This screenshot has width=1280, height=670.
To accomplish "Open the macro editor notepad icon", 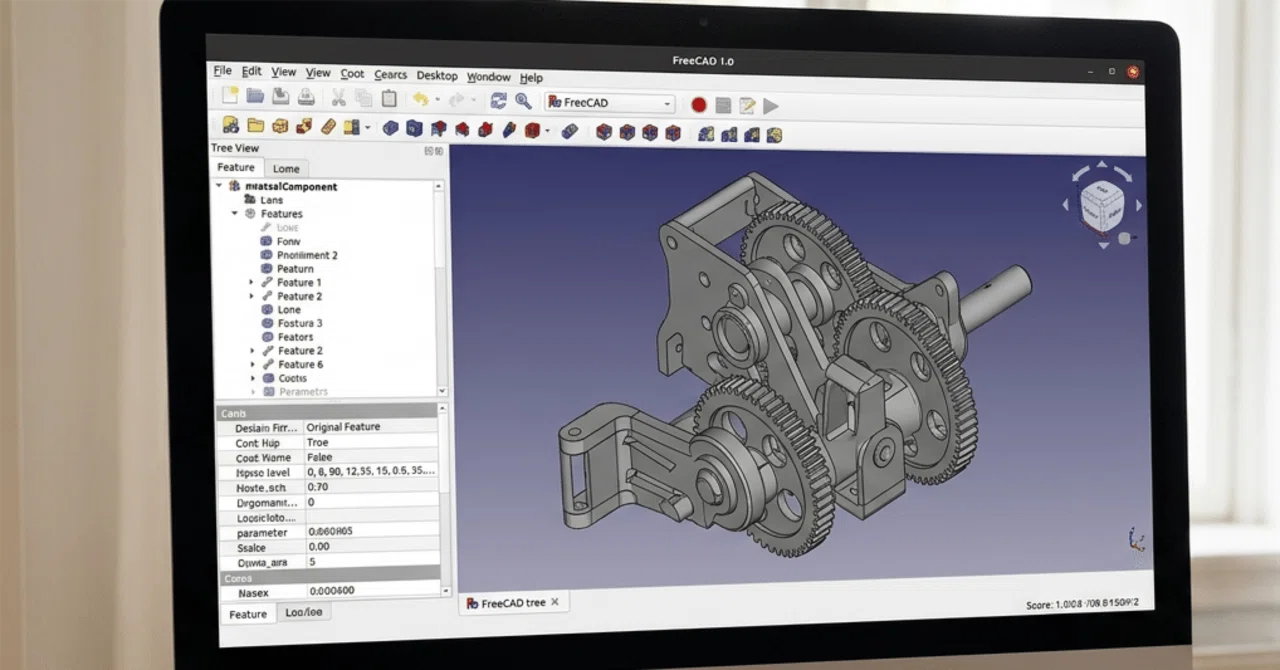I will [747, 105].
